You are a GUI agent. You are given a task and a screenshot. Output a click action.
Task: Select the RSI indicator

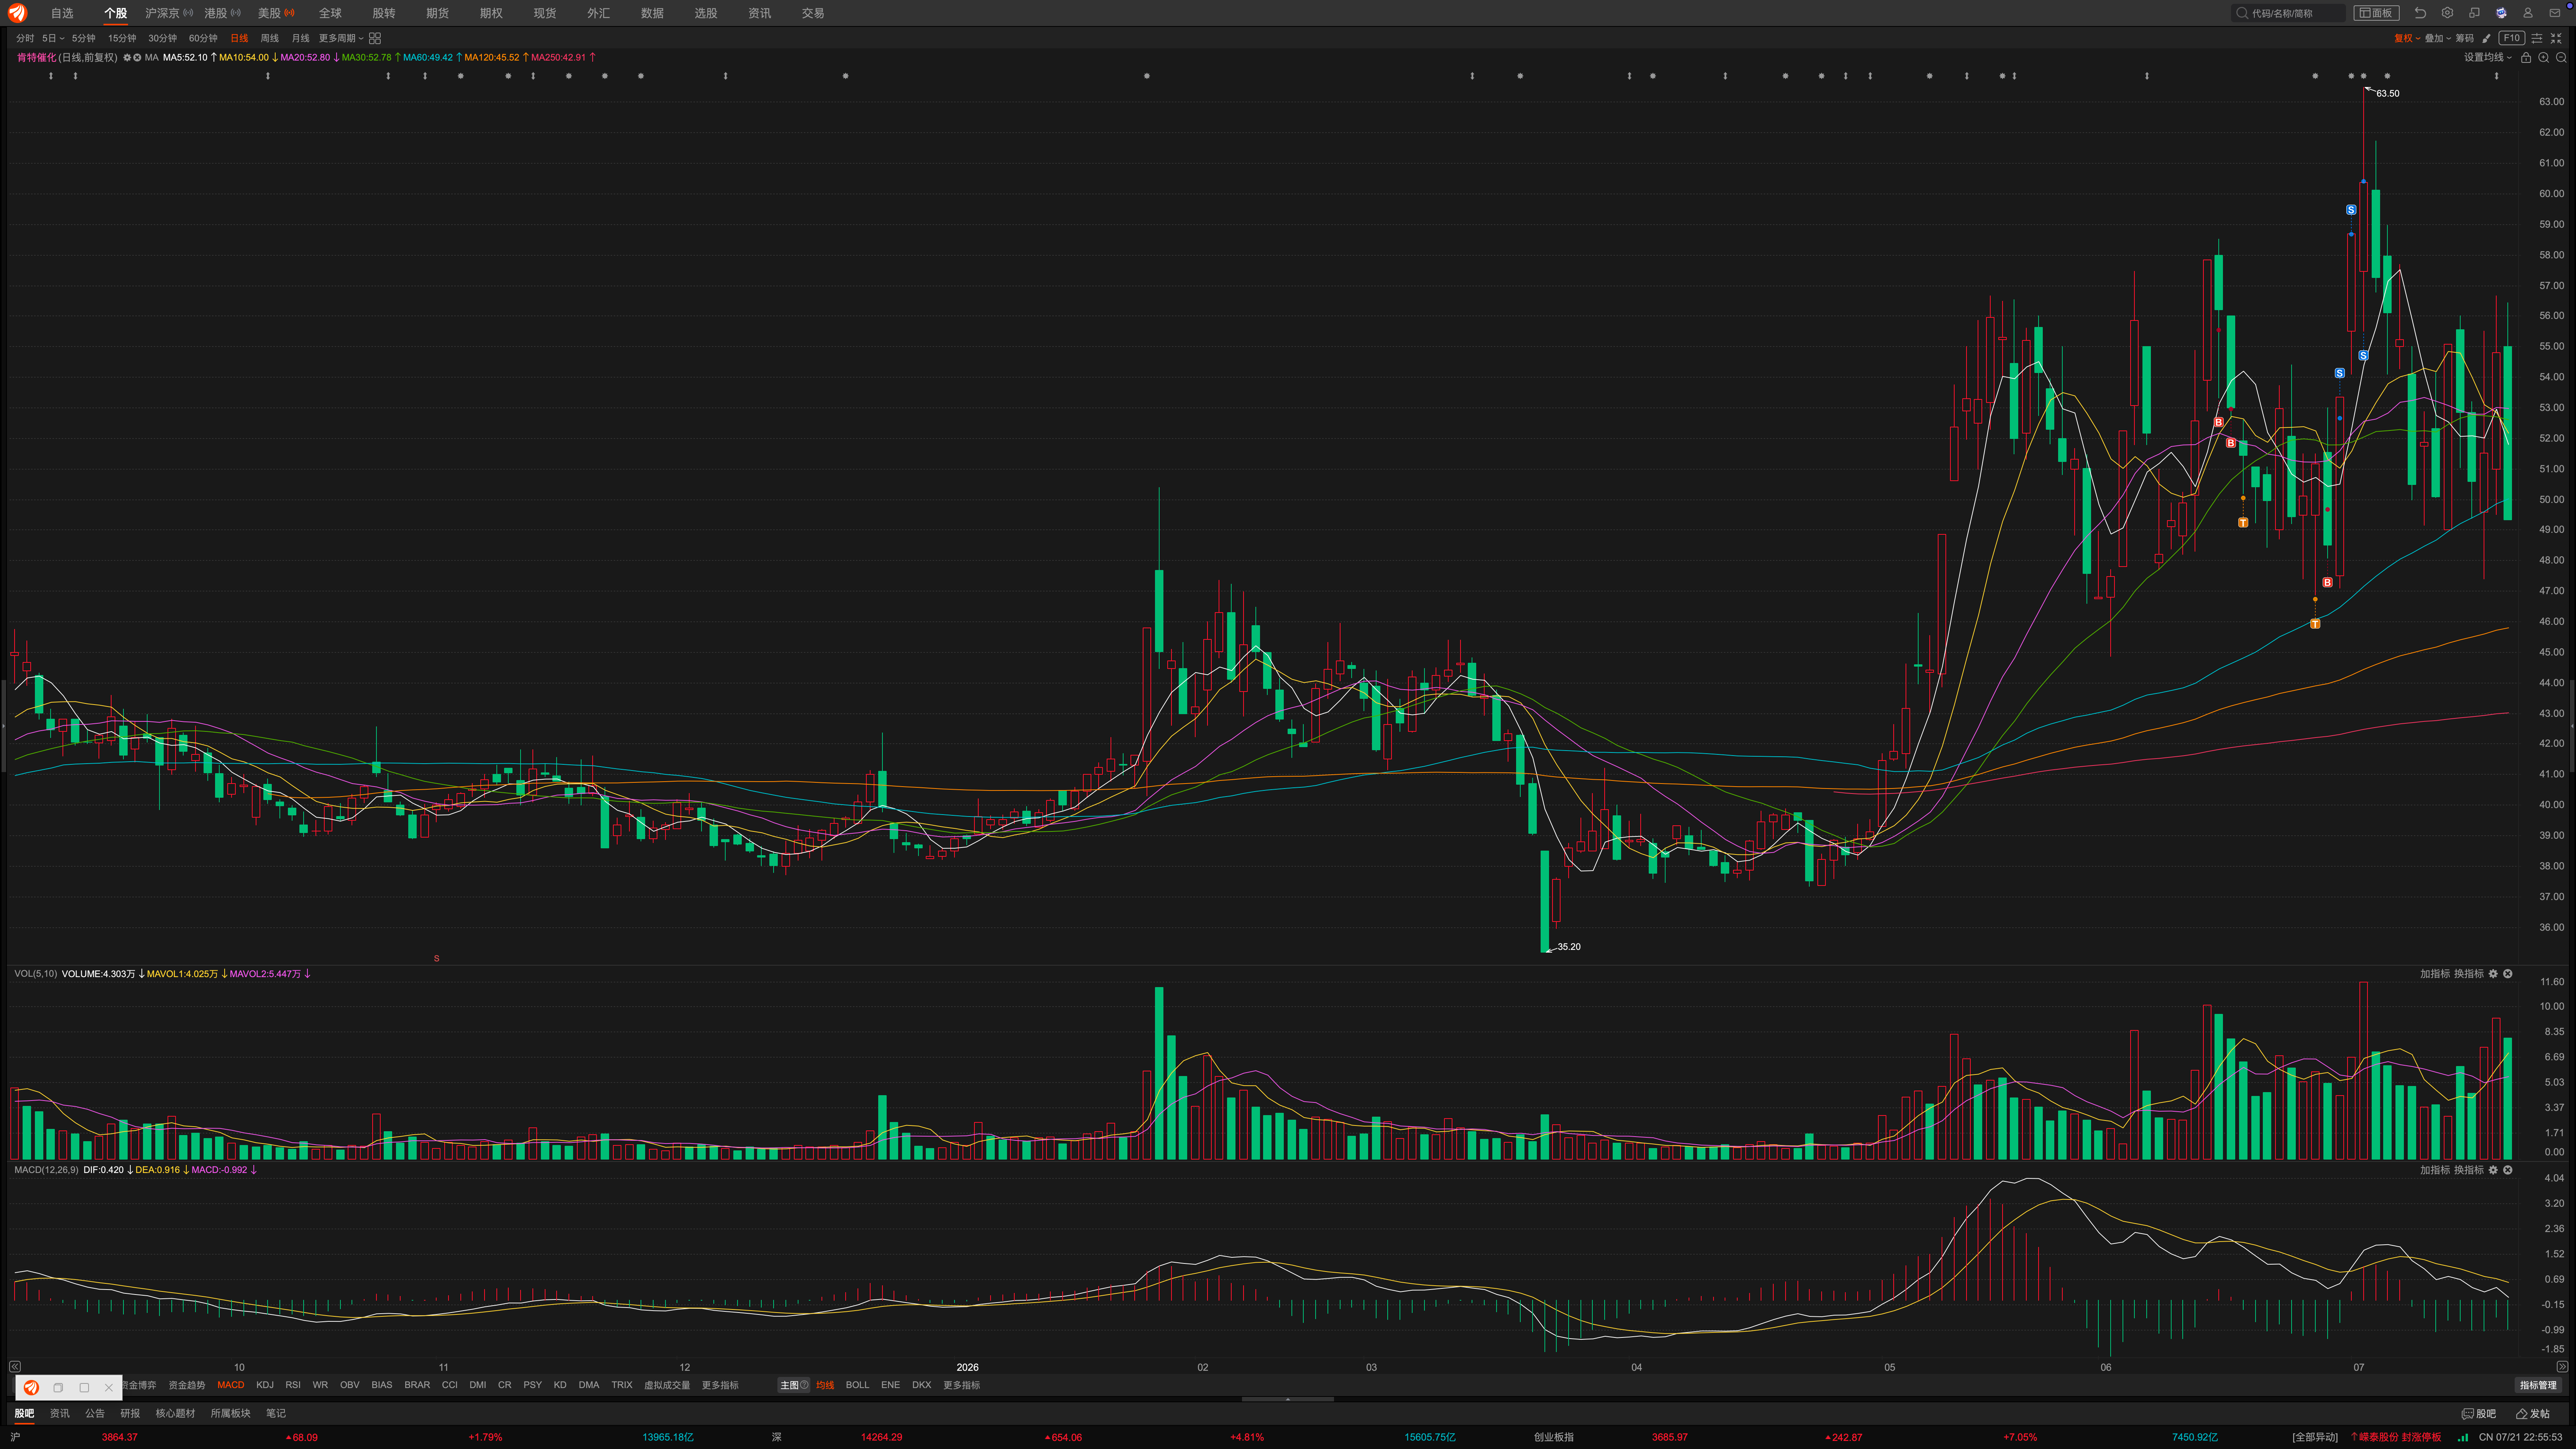point(293,1385)
